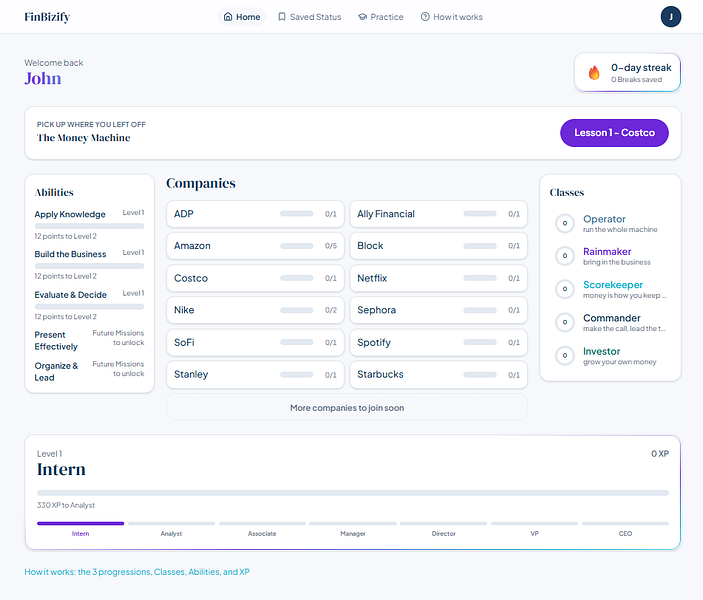Viewport: 703px width, 600px height.
Task: Click the FinBizify logo
Action: coord(47,17)
